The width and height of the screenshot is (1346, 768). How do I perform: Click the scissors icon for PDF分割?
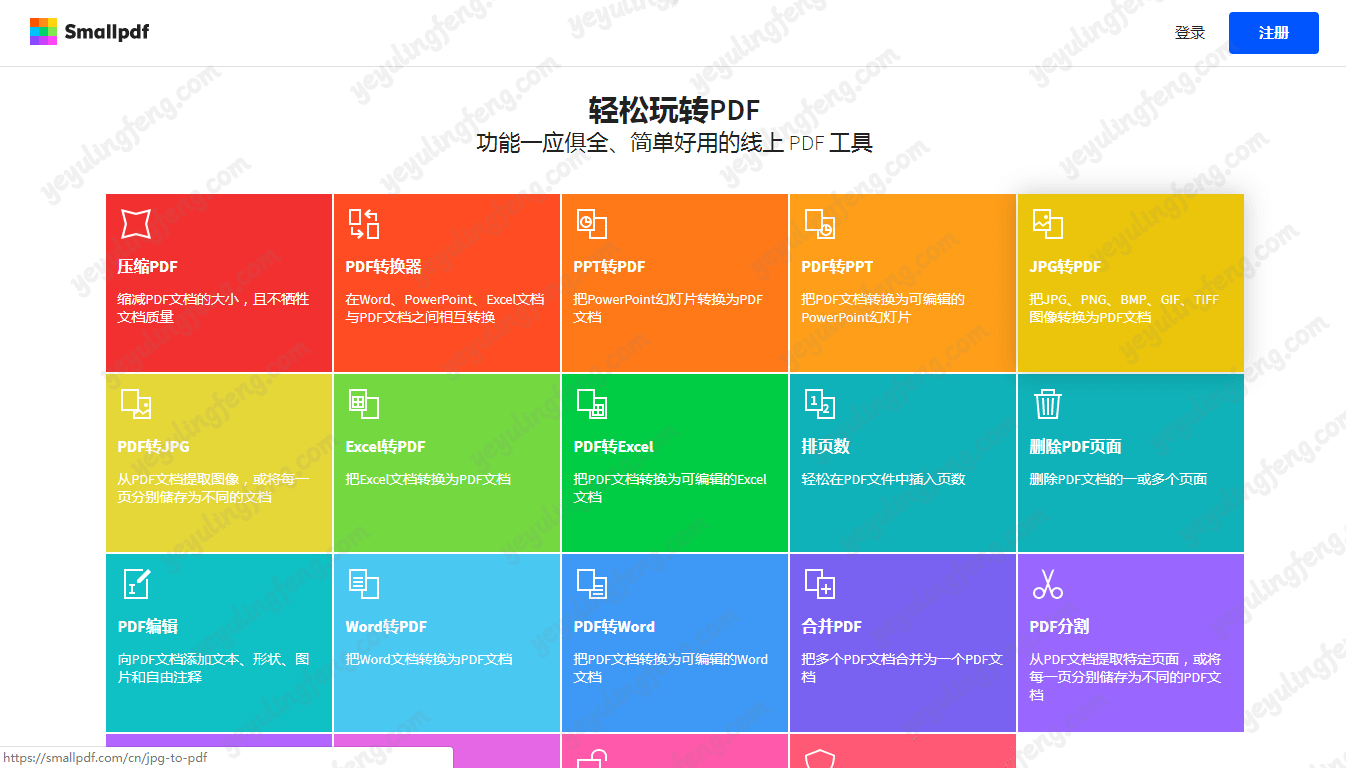click(1047, 584)
